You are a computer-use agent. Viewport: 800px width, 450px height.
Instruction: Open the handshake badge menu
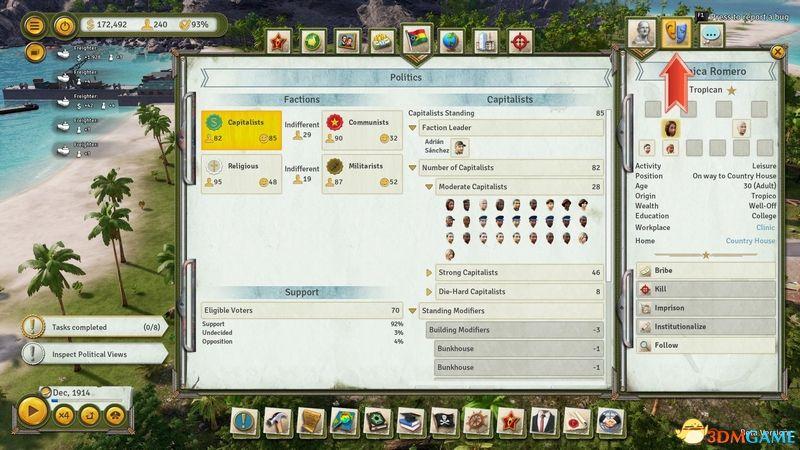click(610, 422)
